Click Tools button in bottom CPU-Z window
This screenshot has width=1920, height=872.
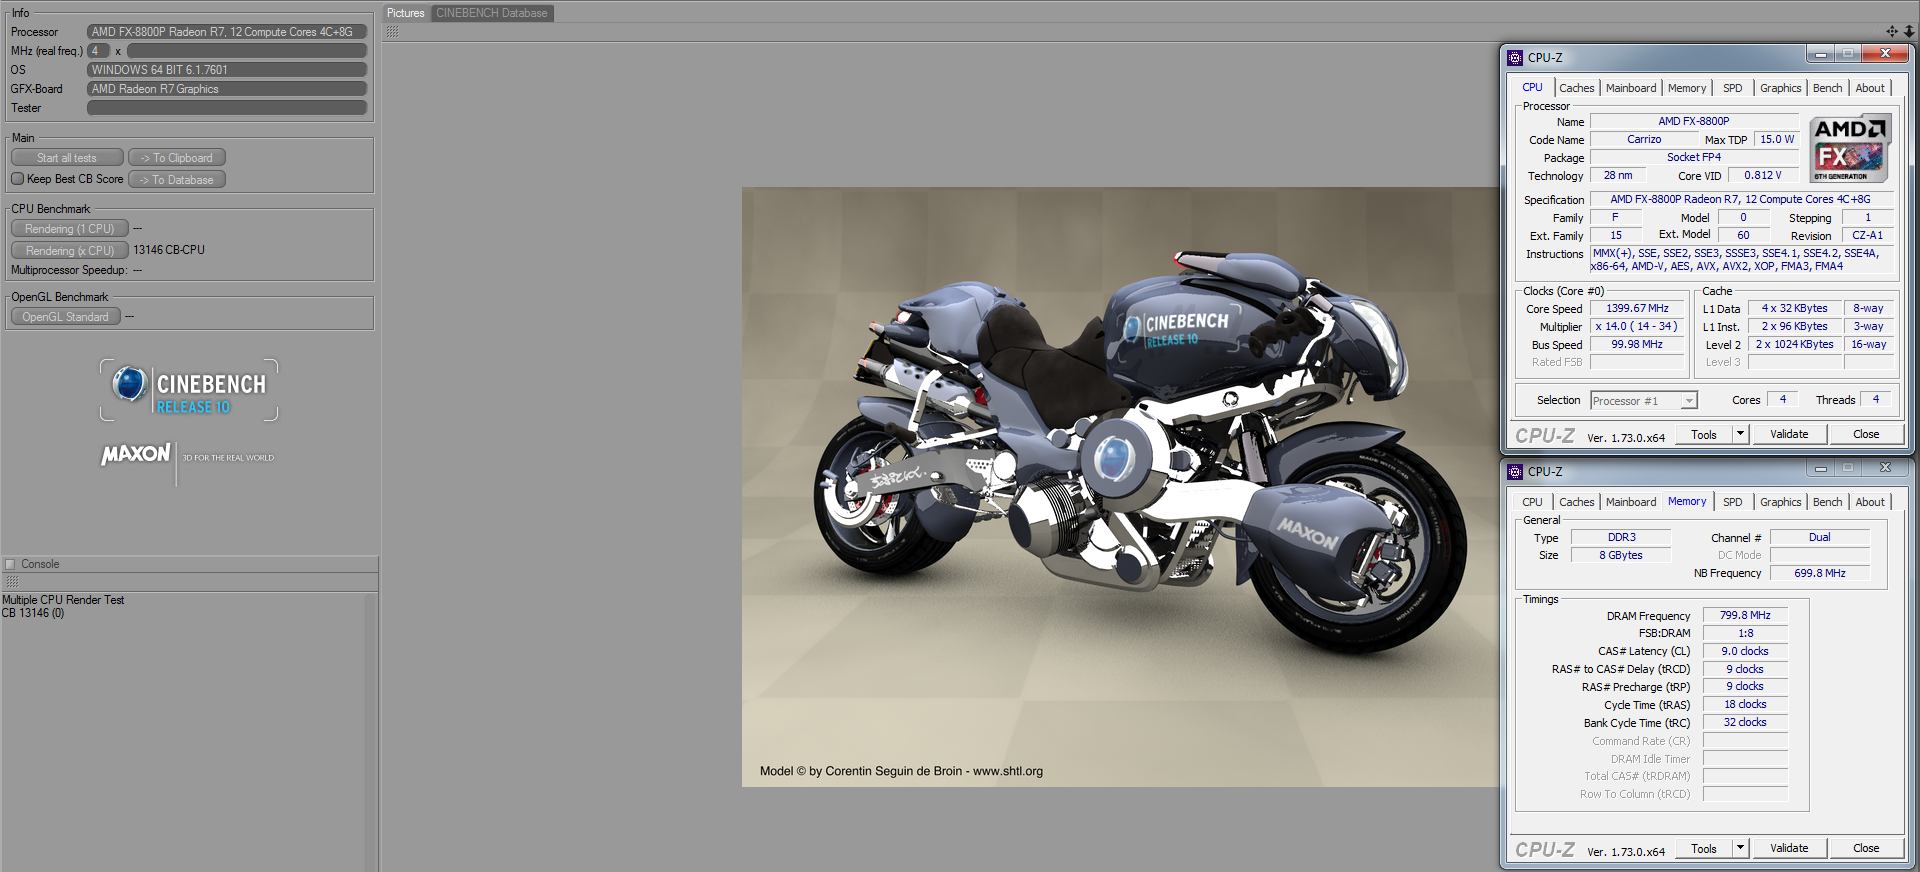tap(1704, 848)
